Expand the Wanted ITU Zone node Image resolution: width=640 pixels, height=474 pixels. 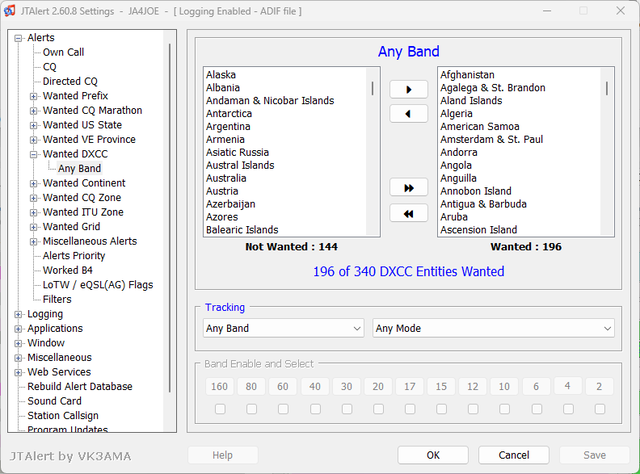[x=33, y=213]
